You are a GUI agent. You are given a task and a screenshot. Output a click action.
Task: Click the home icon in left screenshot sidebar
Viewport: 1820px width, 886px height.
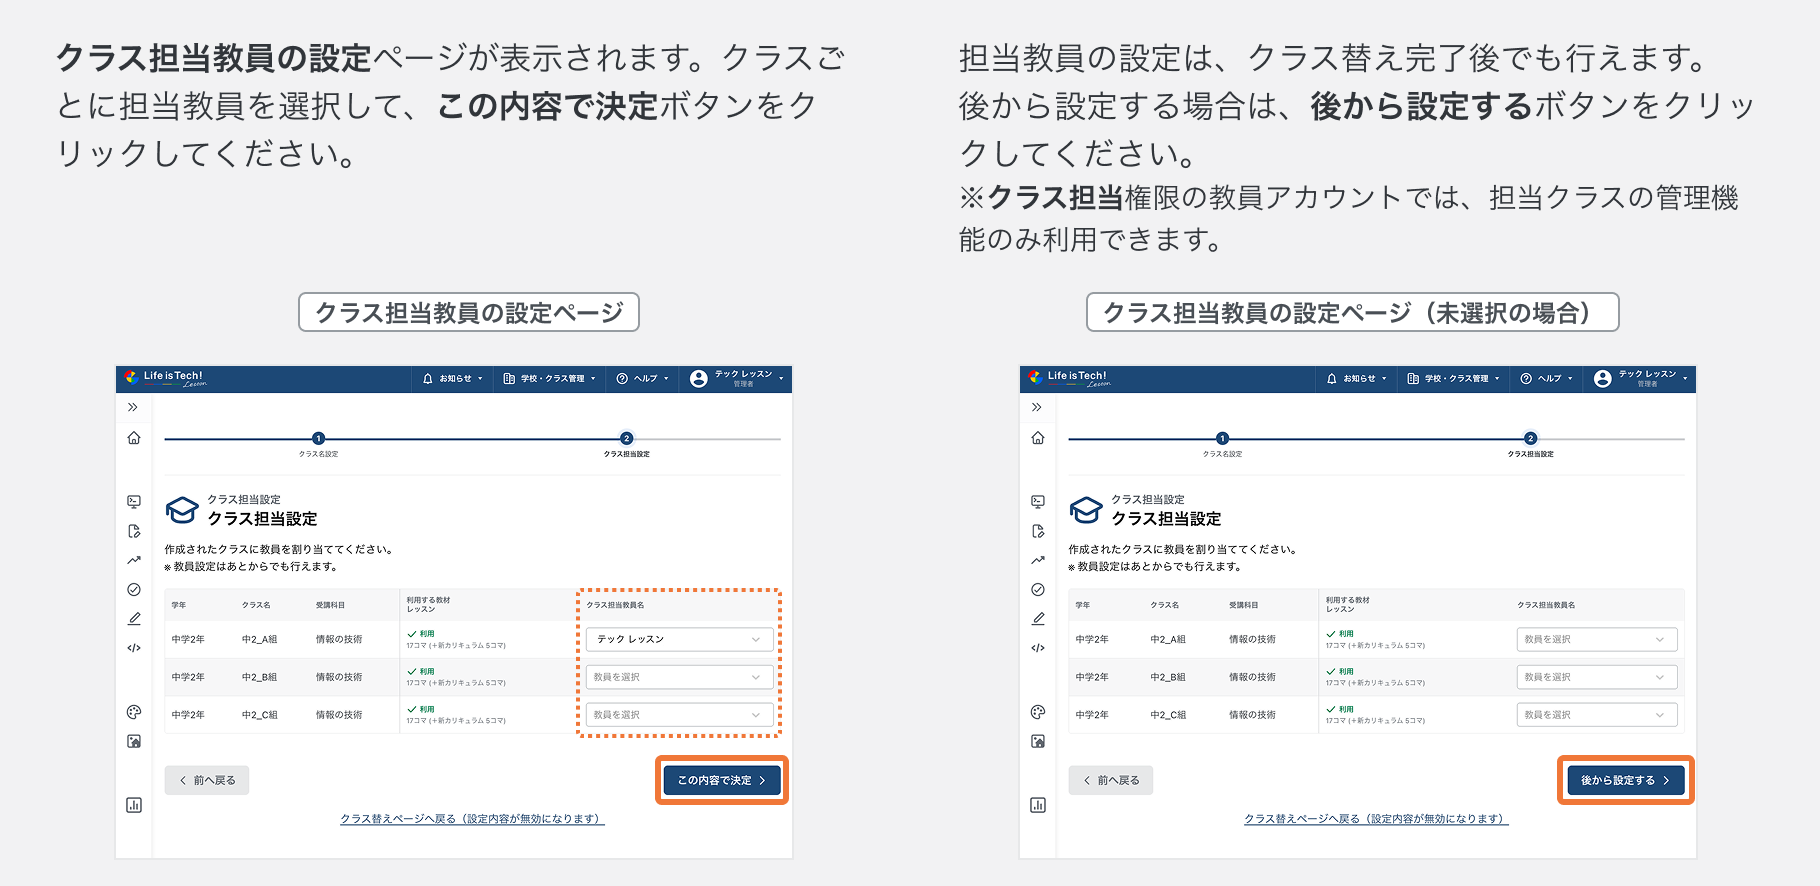[x=134, y=438]
